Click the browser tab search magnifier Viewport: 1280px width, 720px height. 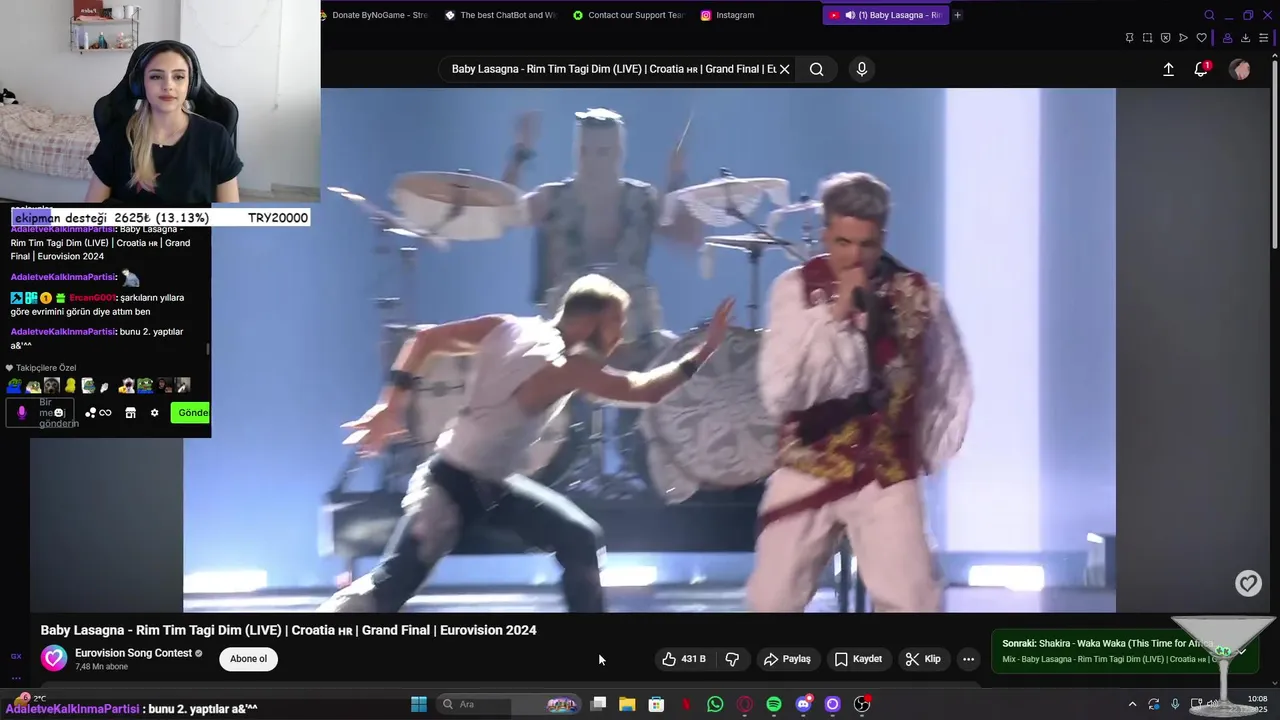point(1209,15)
